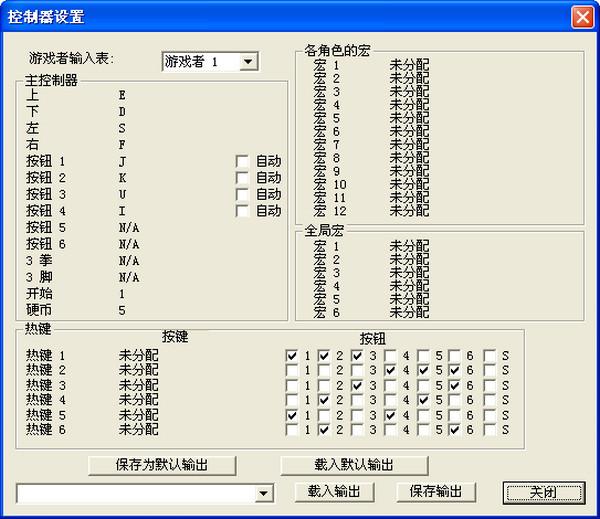Viewport: 600px width, 519px height.
Task: Select the 热键 1 未分配 entry
Action: pyautogui.click(x=139, y=356)
